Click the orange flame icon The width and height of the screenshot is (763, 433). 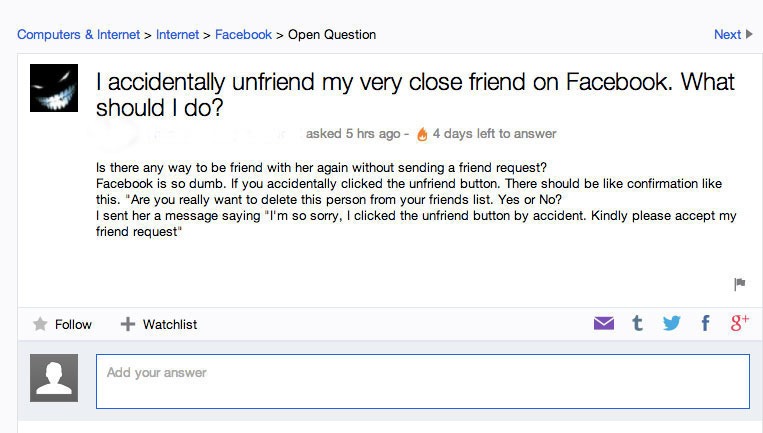pos(422,134)
